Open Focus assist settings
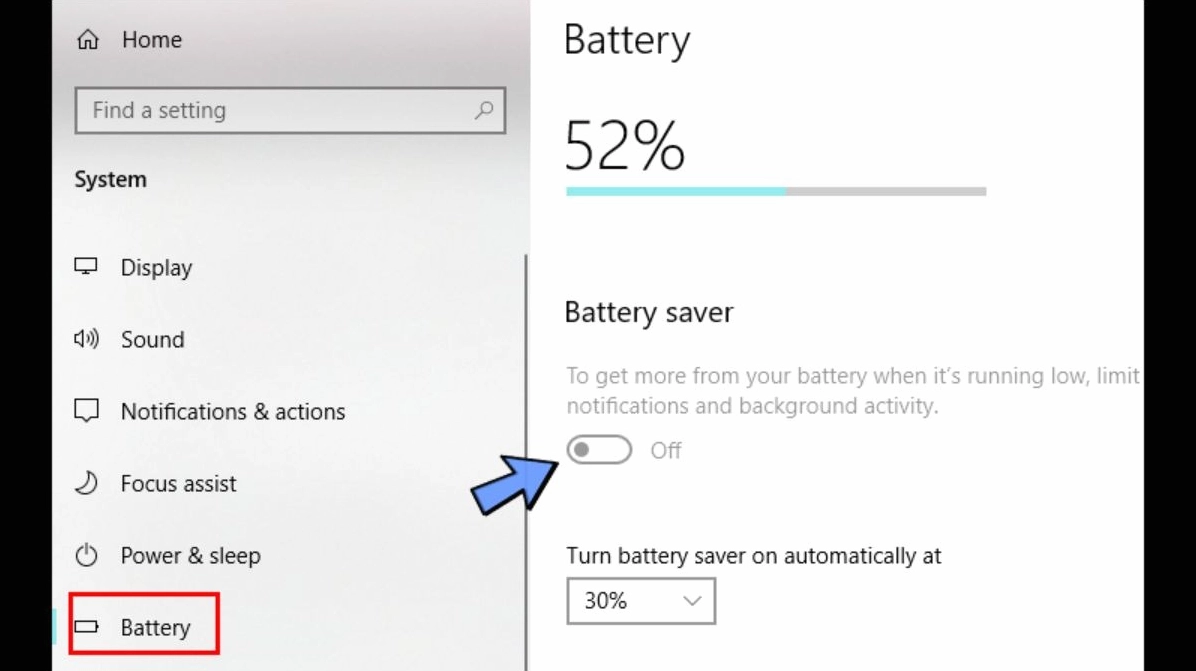Screen dimensions: 1196x671 pos(178,483)
